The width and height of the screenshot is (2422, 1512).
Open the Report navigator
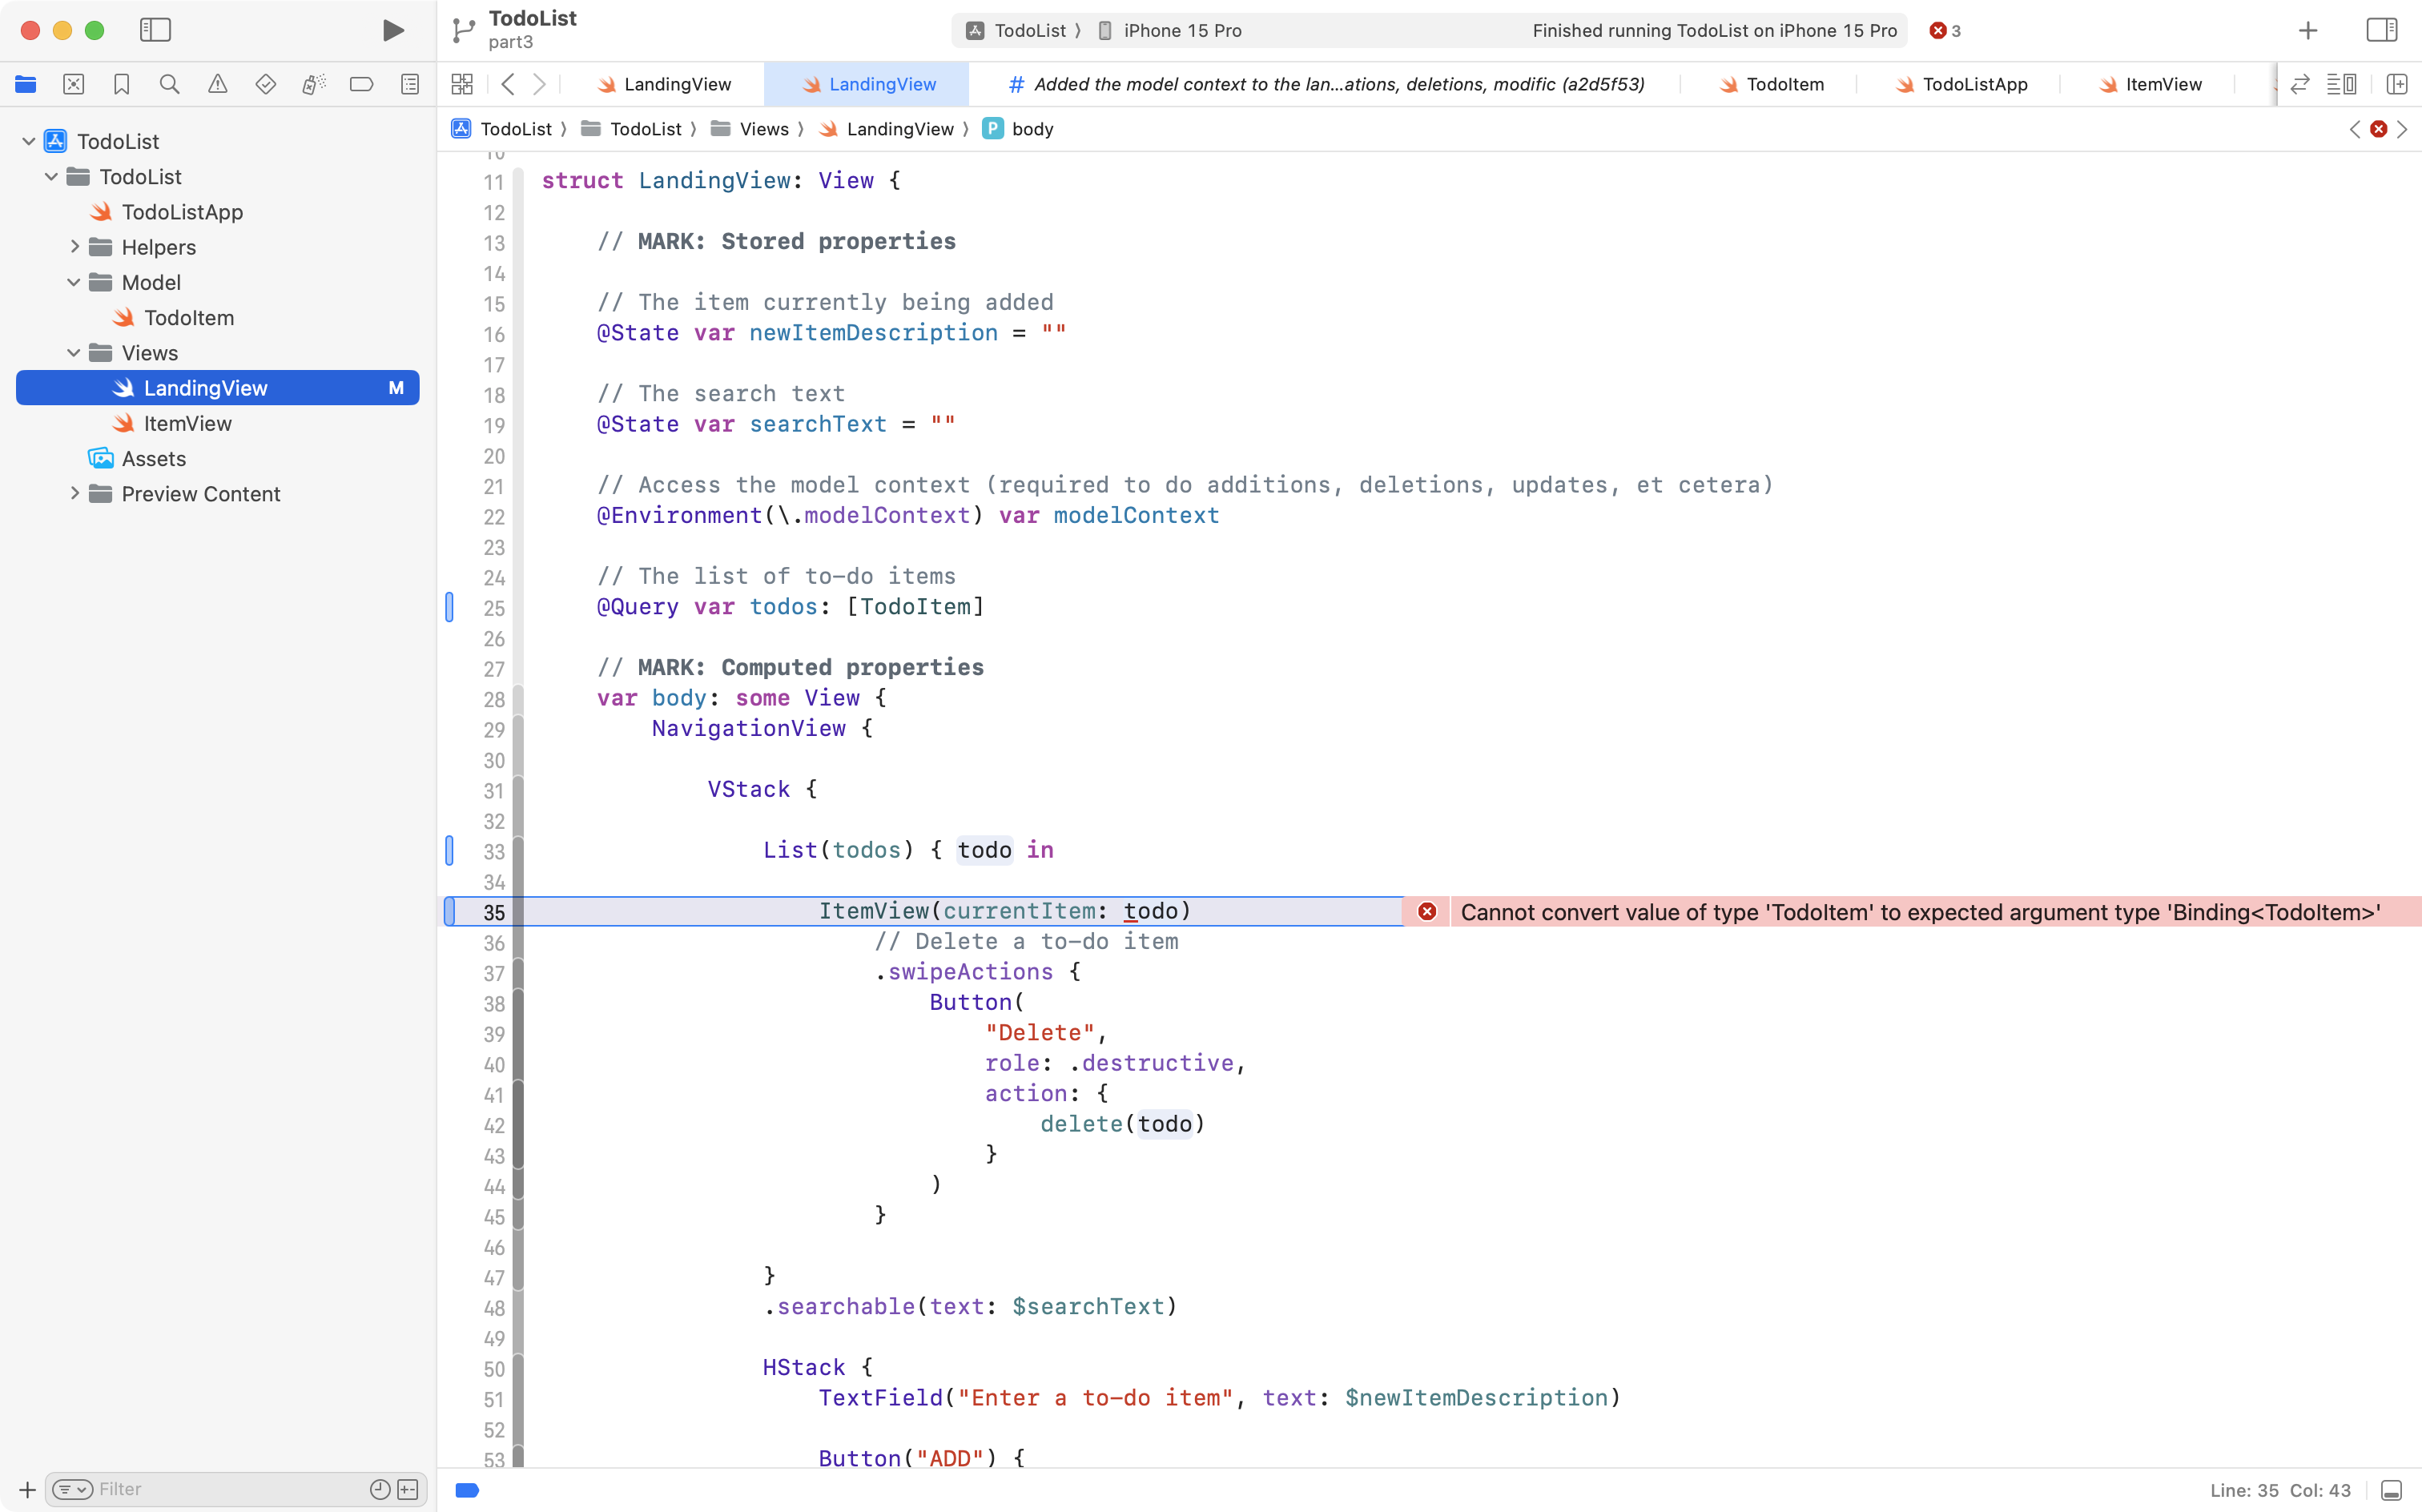[x=410, y=84]
